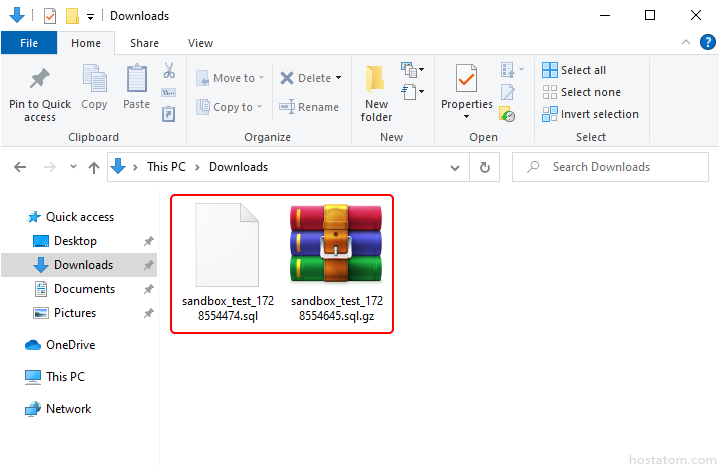The width and height of the screenshot is (720, 468).
Task: Click the Copy icon in Clipboard group
Action: (95, 80)
